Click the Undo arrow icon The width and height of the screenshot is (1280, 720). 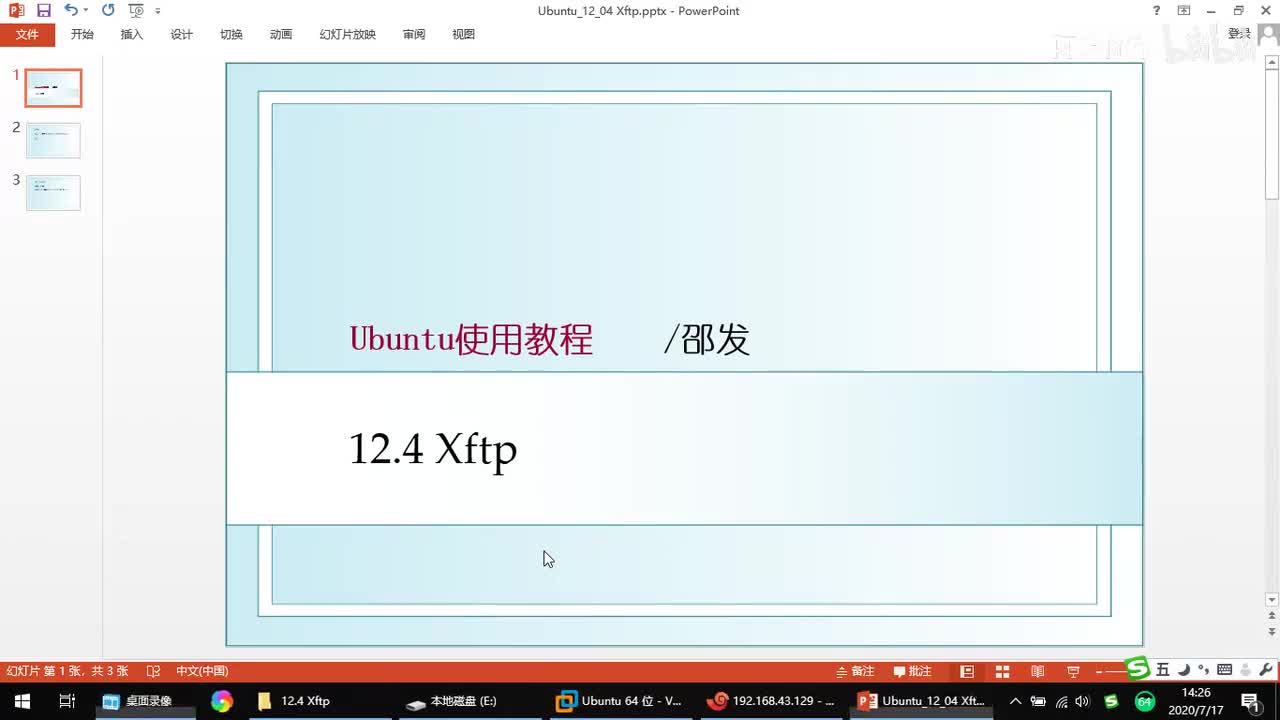[70, 11]
